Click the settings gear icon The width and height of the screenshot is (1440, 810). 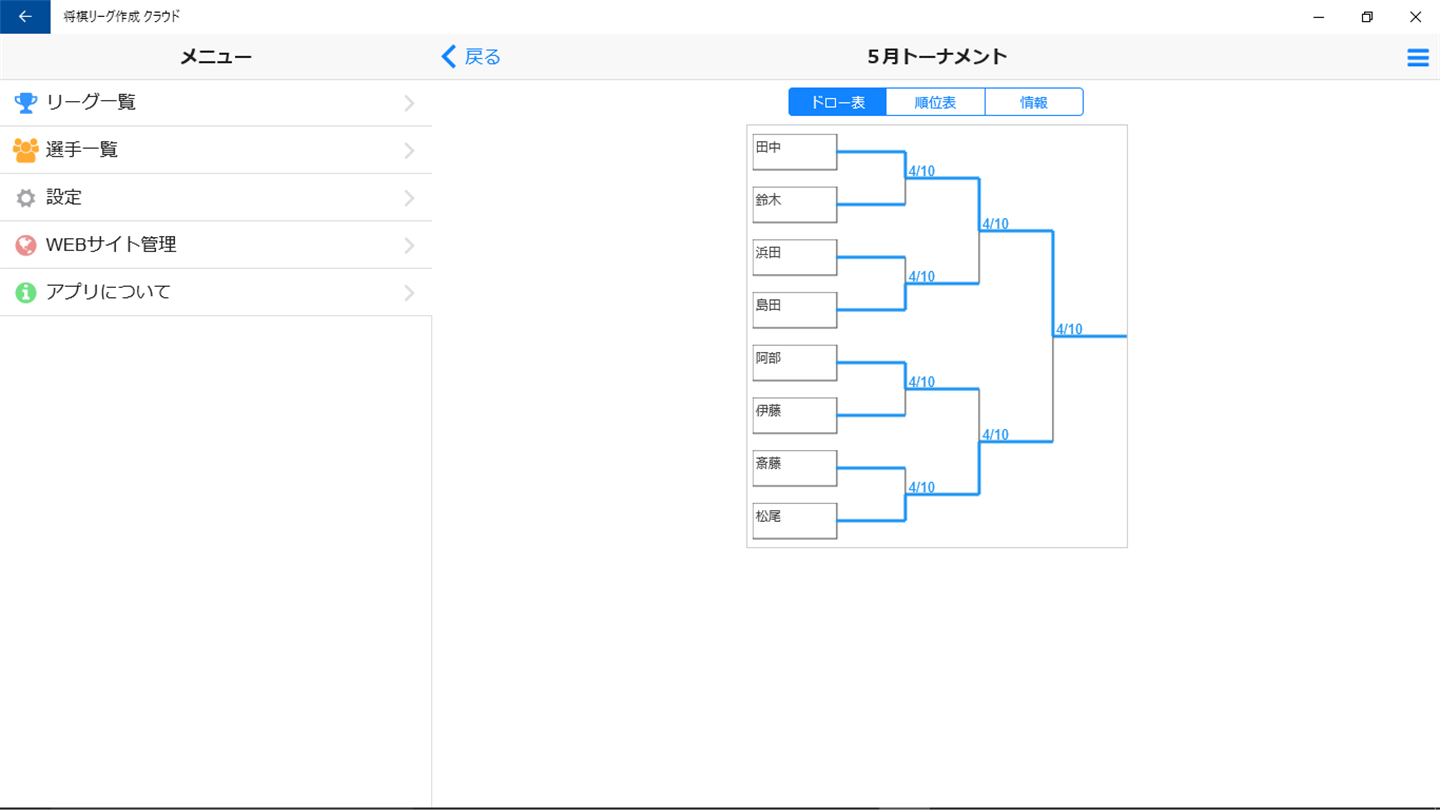point(26,198)
